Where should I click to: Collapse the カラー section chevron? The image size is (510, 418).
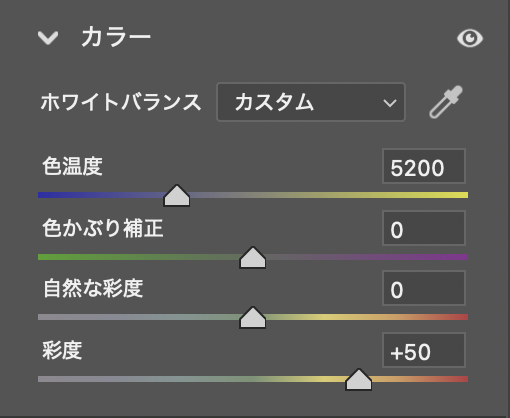[48, 38]
